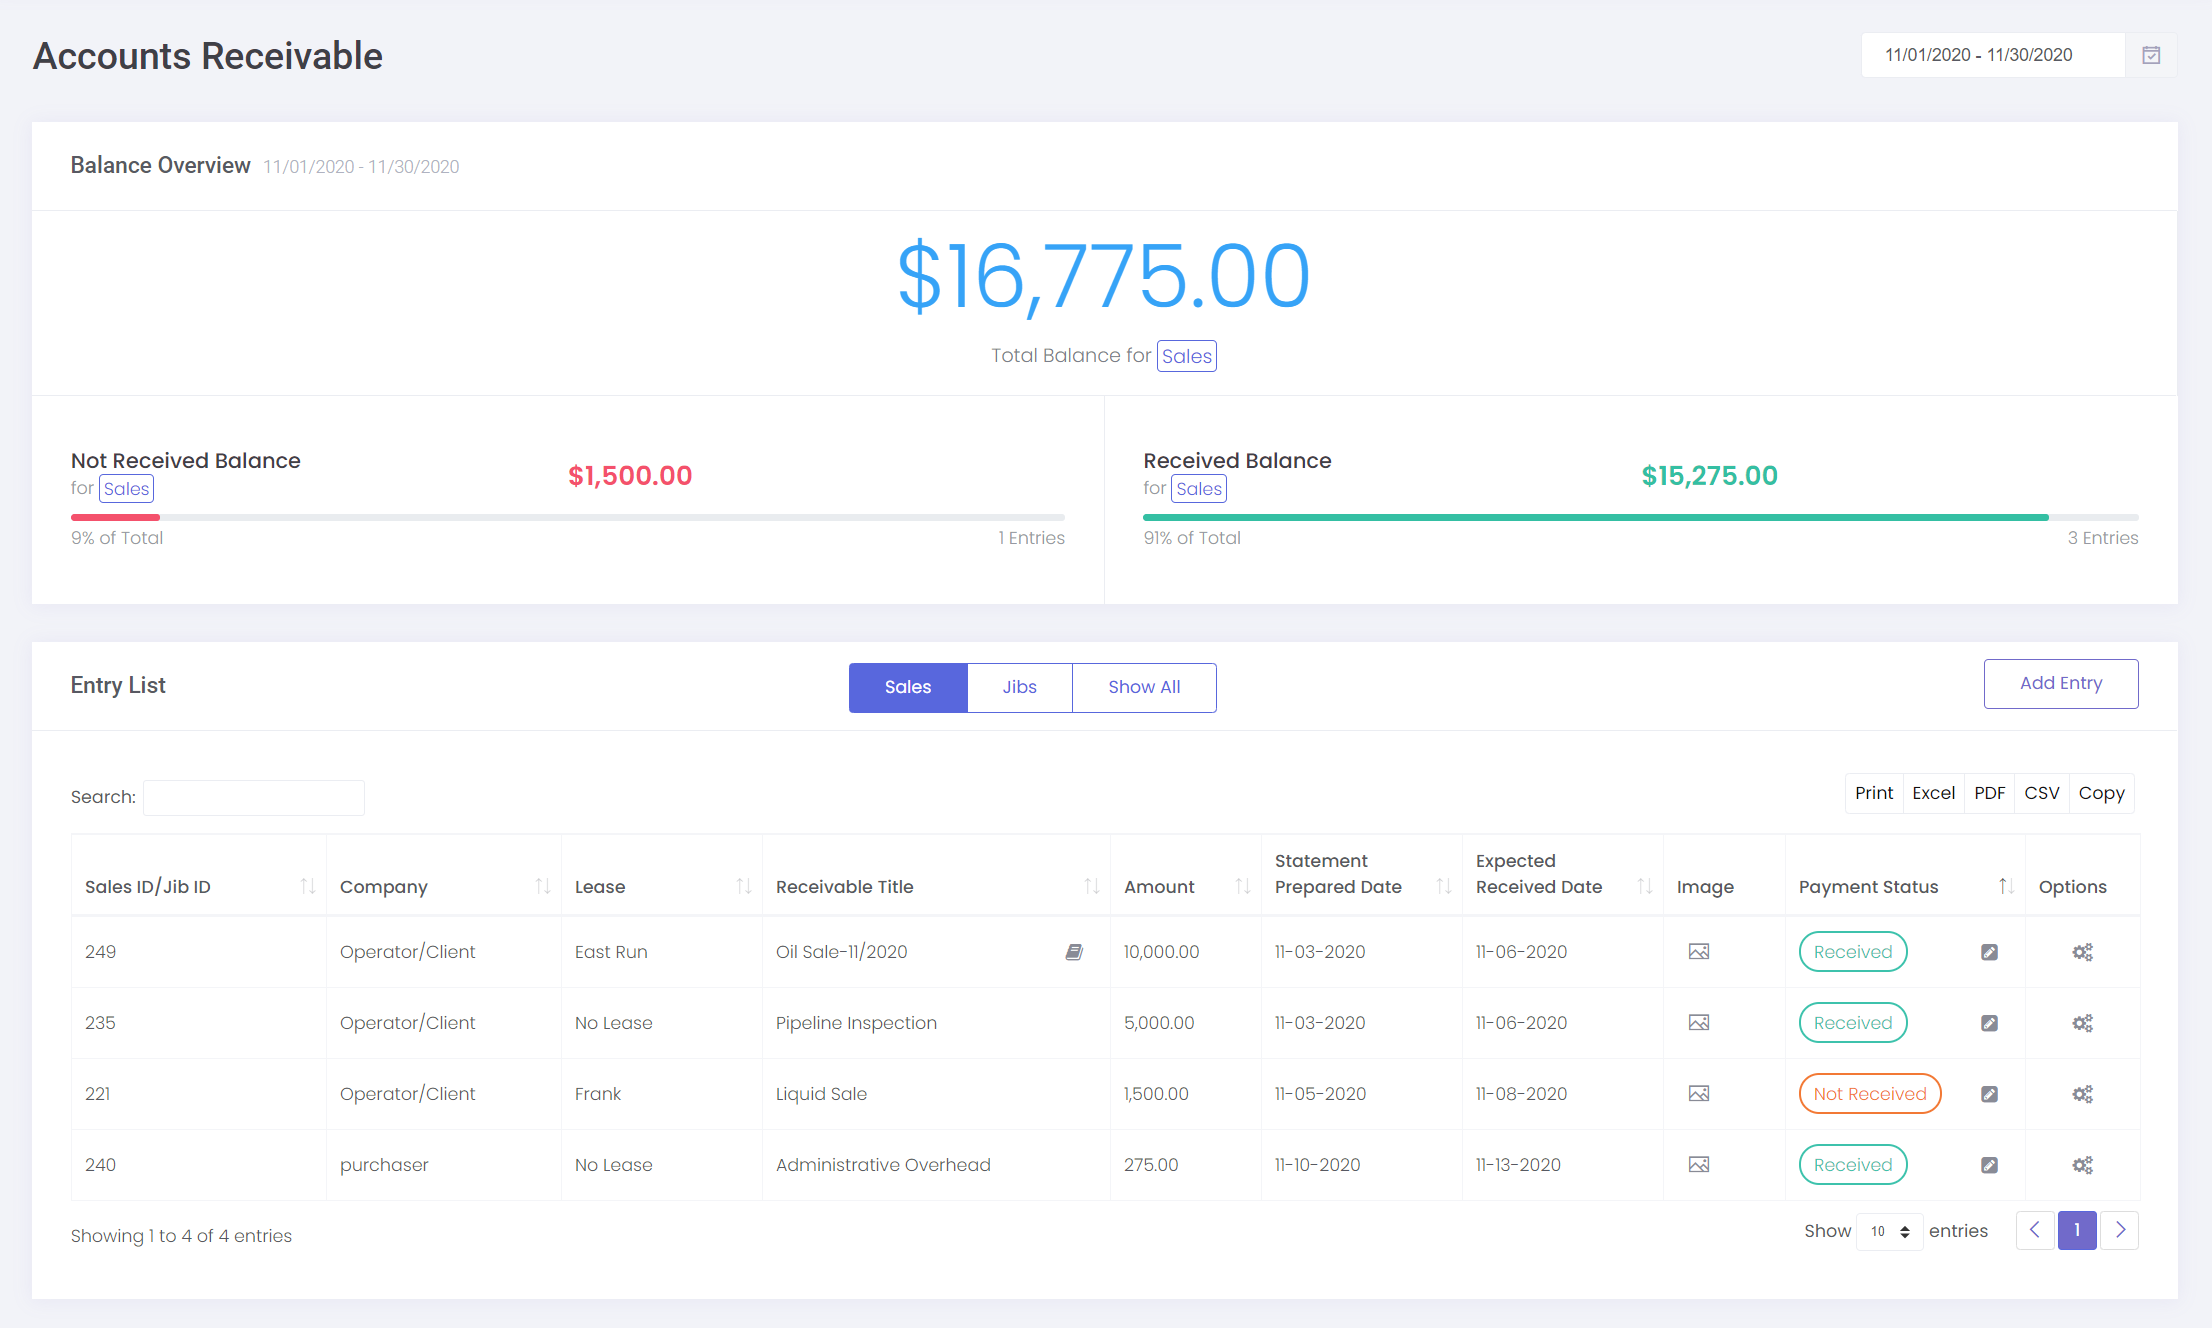The height and width of the screenshot is (1328, 2212).
Task: Open the date range calendar icon
Action: [2151, 55]
